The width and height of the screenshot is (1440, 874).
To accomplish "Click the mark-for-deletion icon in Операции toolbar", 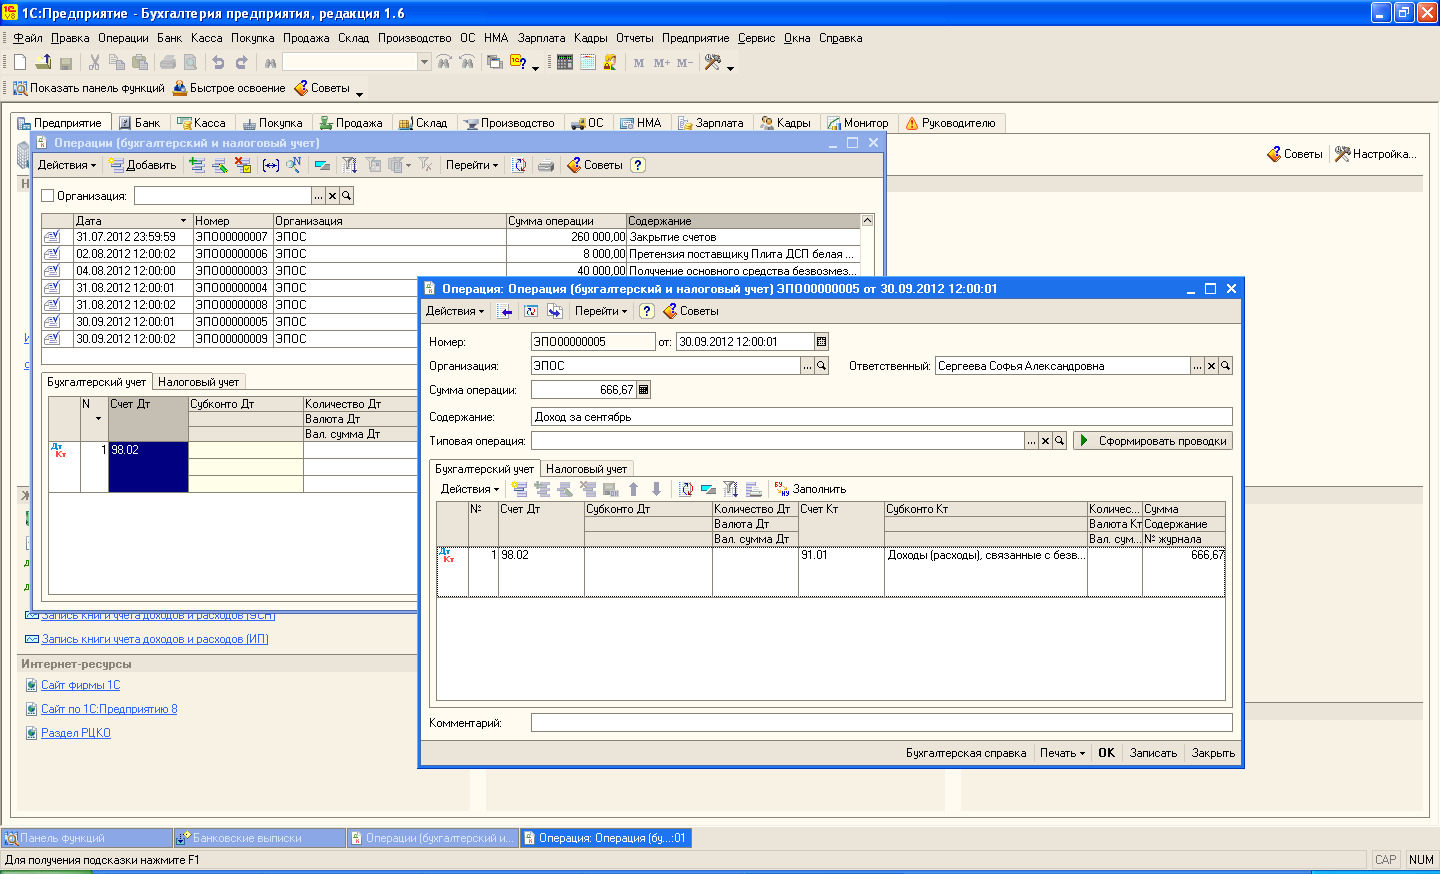I will tap(243, 165).
